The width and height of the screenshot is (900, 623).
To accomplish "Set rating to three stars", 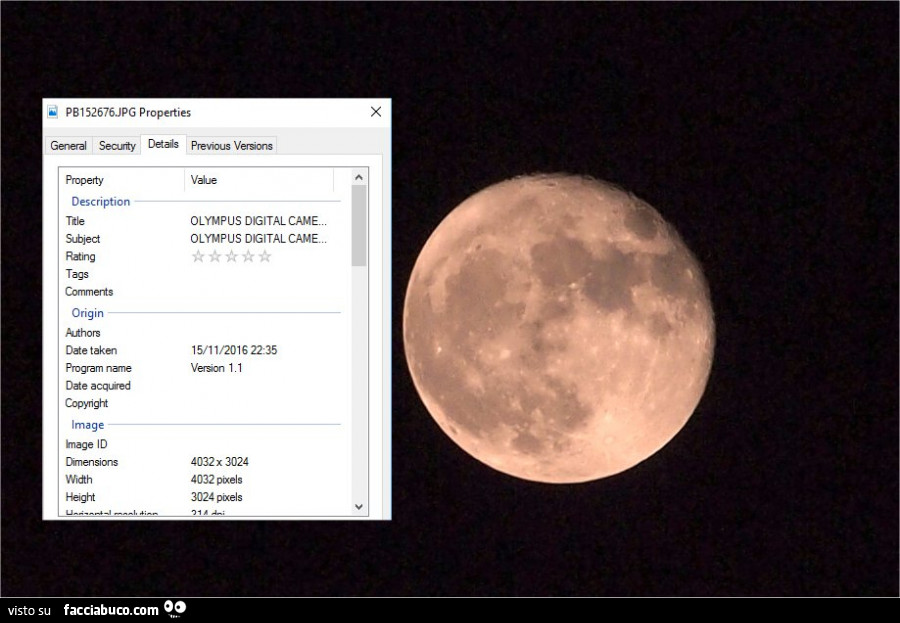I will [231, 256].
